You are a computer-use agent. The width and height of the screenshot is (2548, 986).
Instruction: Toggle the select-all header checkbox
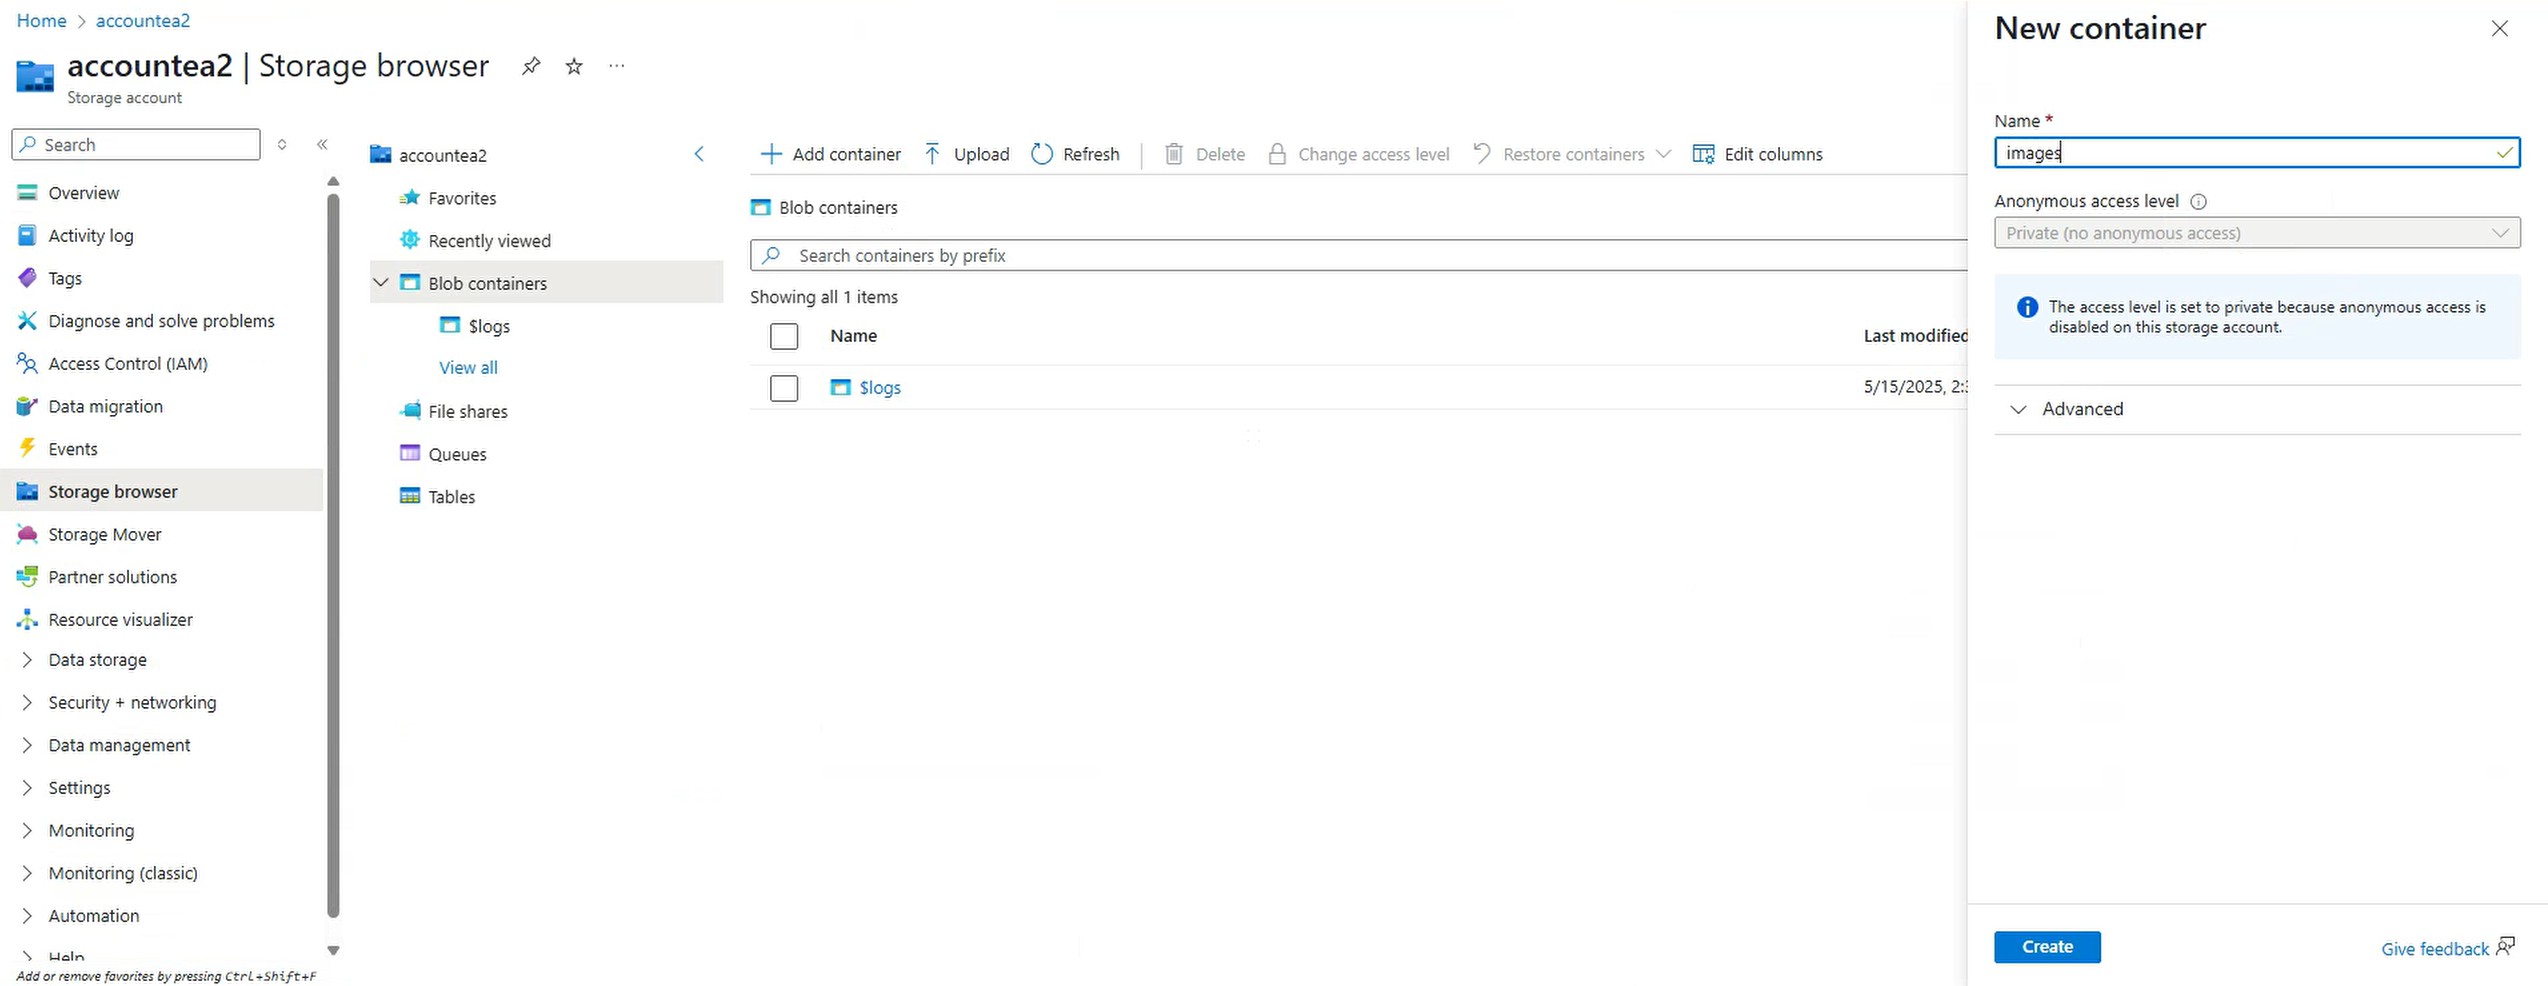click(784, 336)
